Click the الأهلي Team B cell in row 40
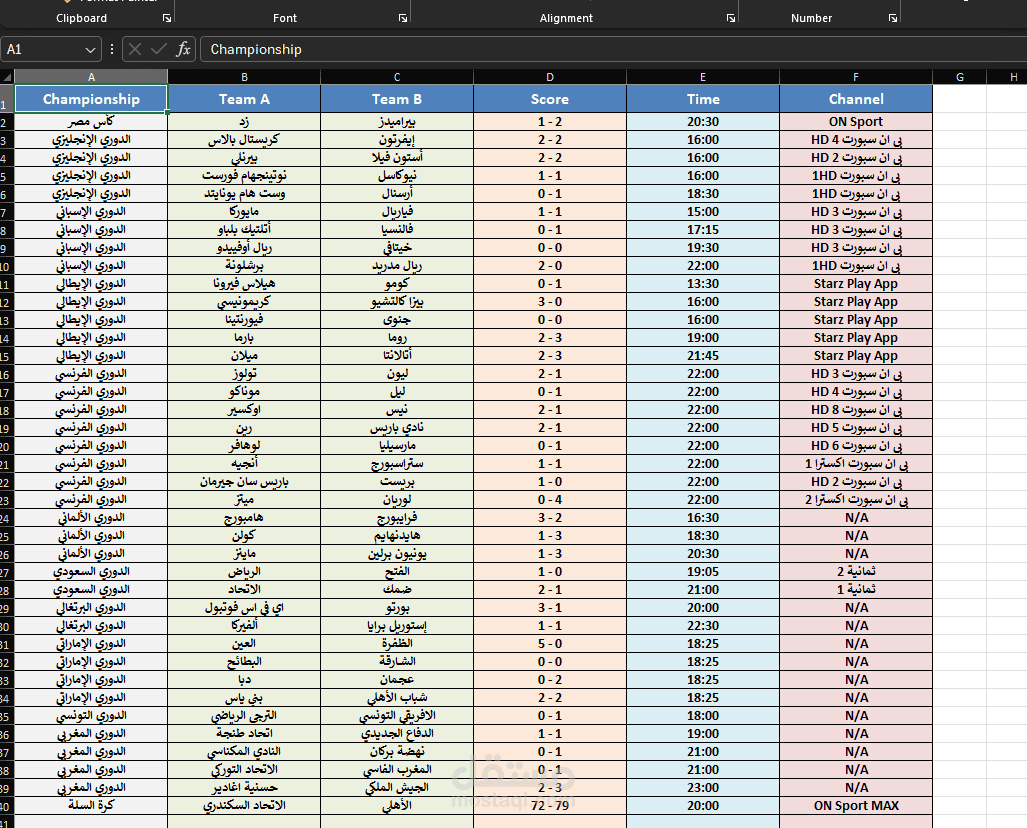Image resolution: width=1027 pixels, height=828 pixels. pyautogui.click(x=397, y=806)
